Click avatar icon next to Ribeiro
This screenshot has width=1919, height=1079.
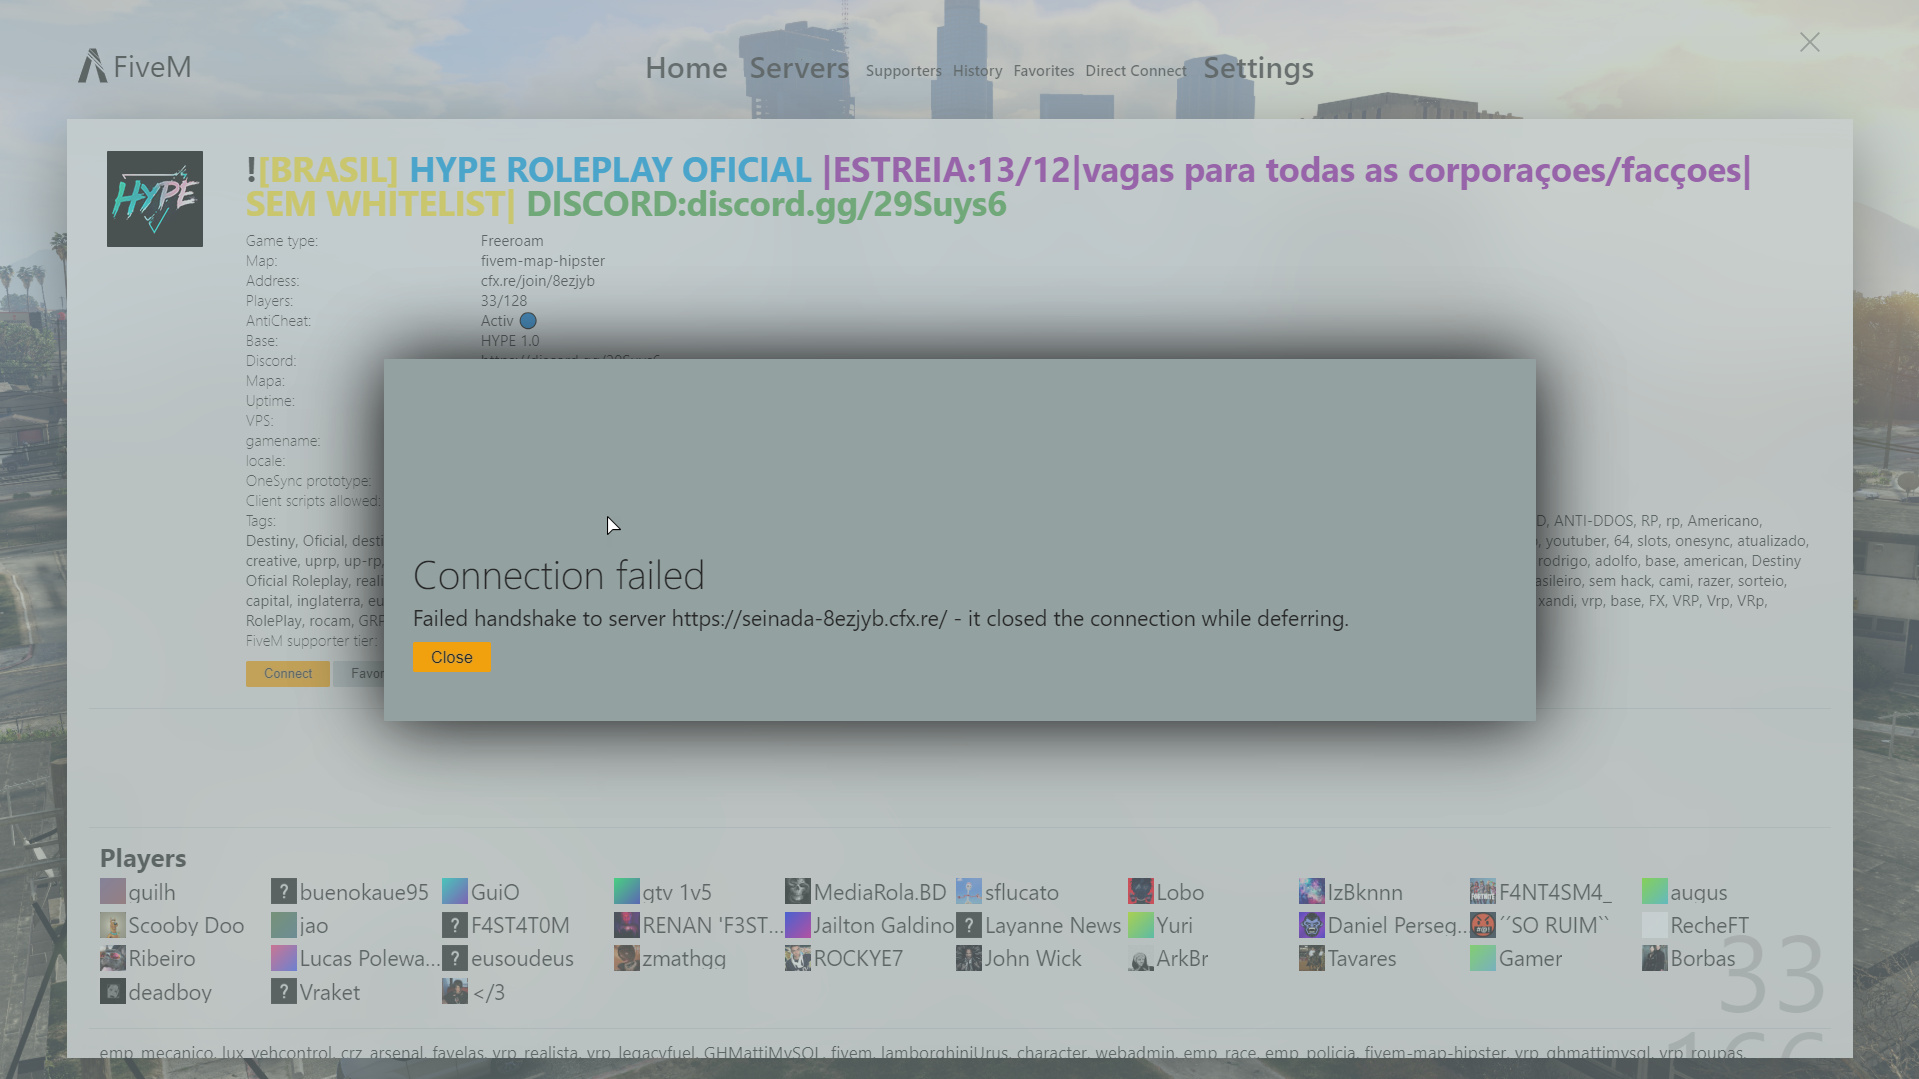(x=113, y=958)
